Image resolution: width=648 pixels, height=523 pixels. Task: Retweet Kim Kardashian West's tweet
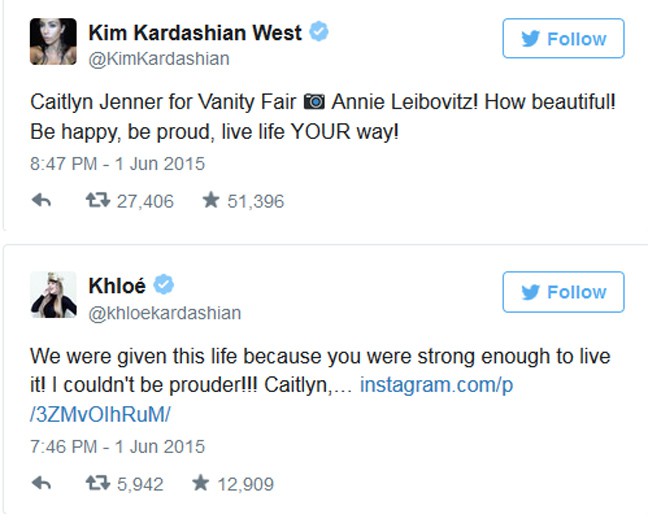pyautogui.click(x=99, y=201)
